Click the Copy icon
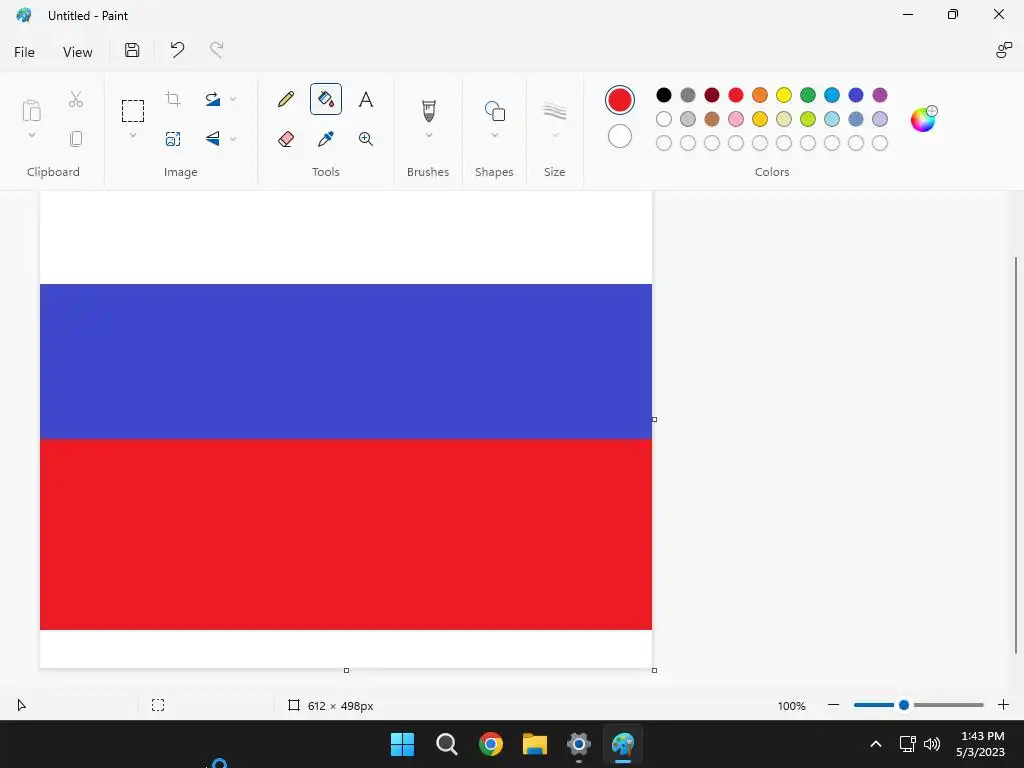The height and width of the screenshot is (768, 1024). tap(76, 138)
